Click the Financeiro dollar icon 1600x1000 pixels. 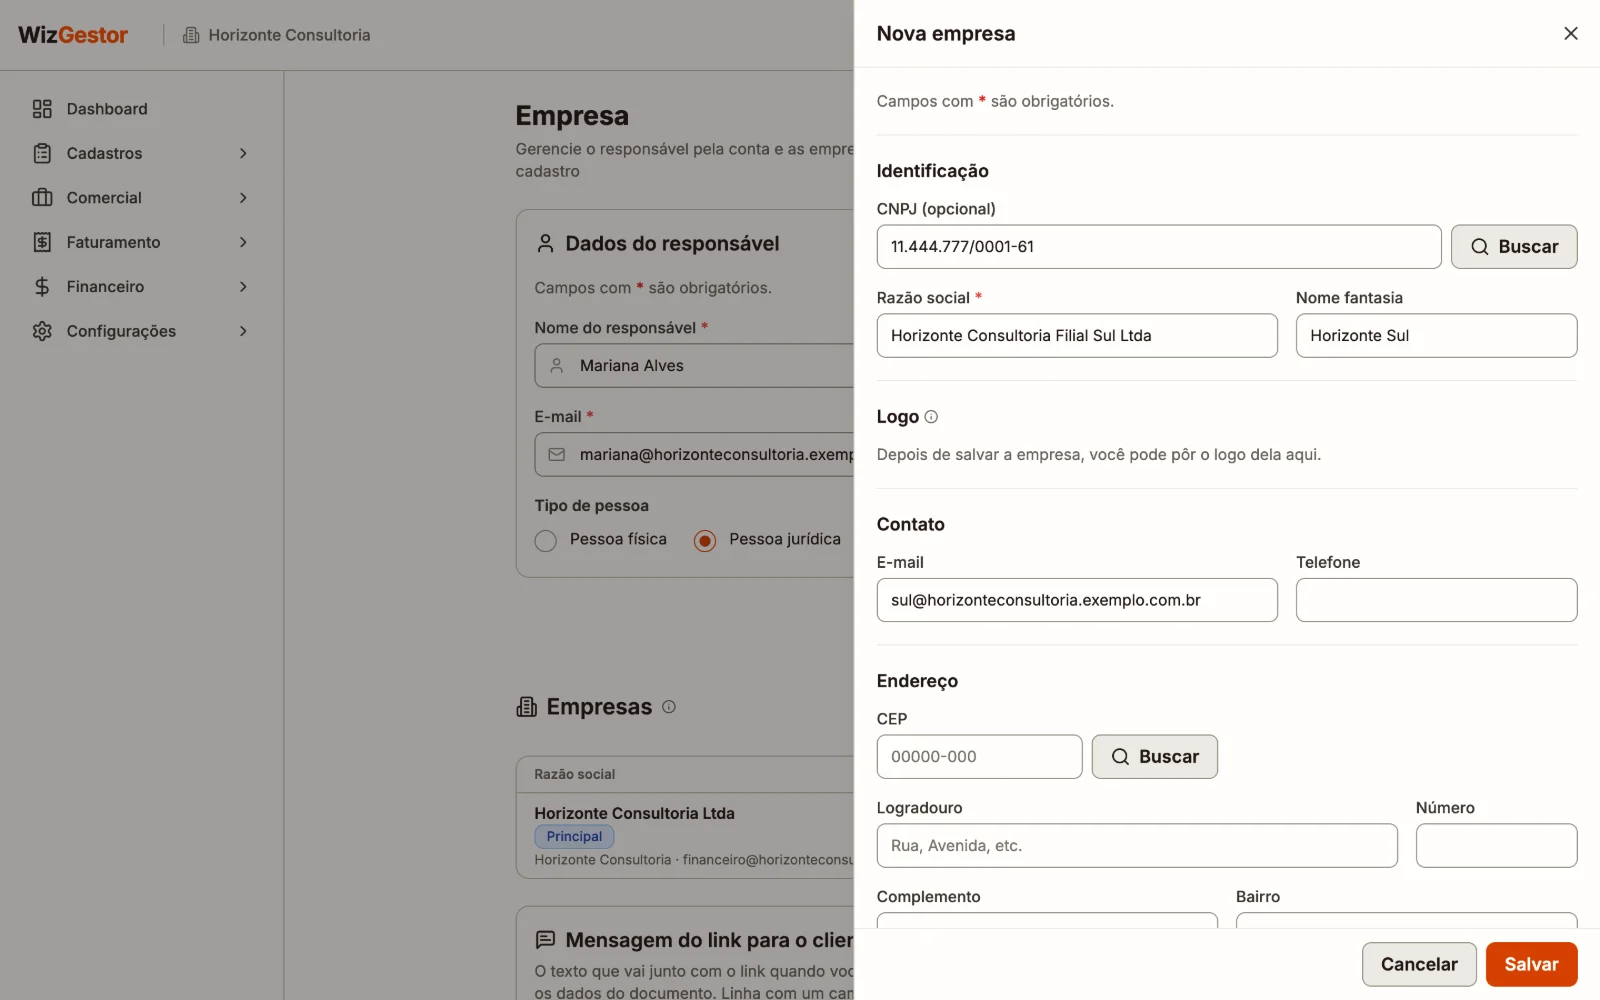pos(42,287)
